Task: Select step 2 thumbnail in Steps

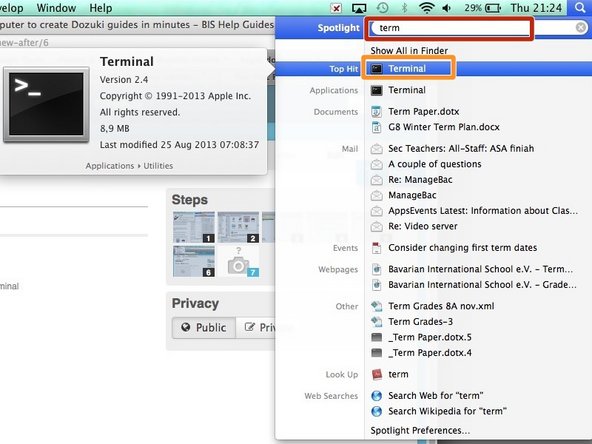Action: tap(238, 227)
